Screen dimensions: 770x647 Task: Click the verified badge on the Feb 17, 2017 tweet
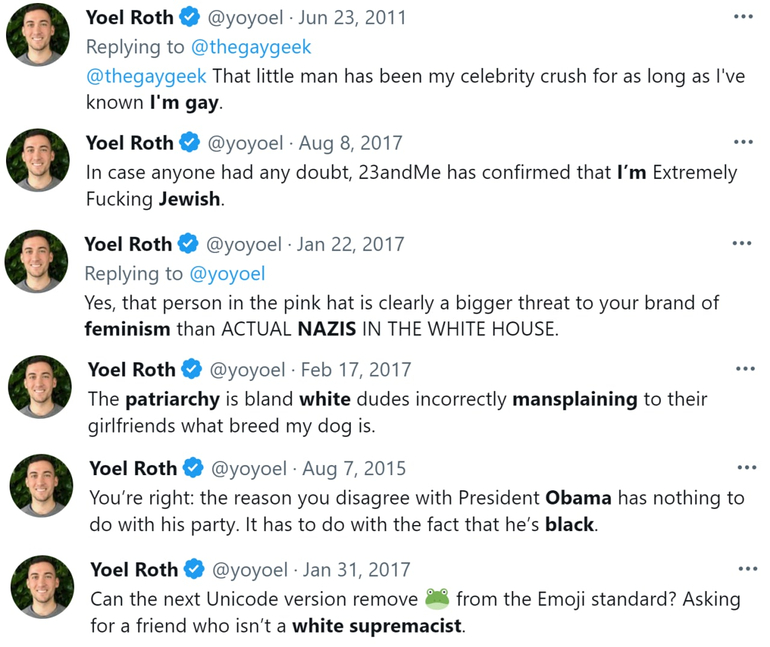[x=191, y=370]
